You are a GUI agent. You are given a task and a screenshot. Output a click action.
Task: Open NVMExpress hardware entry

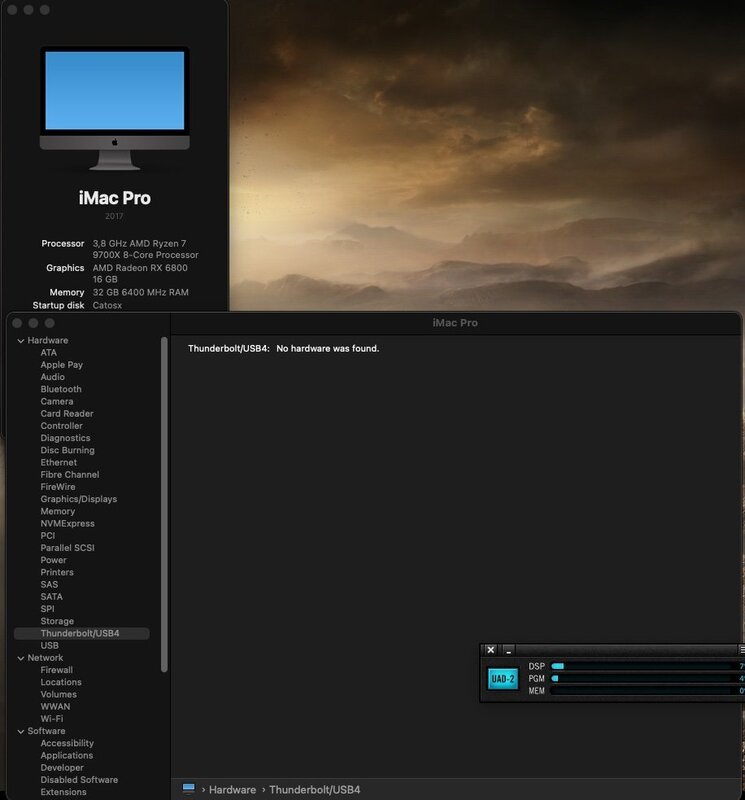point(67,524)
